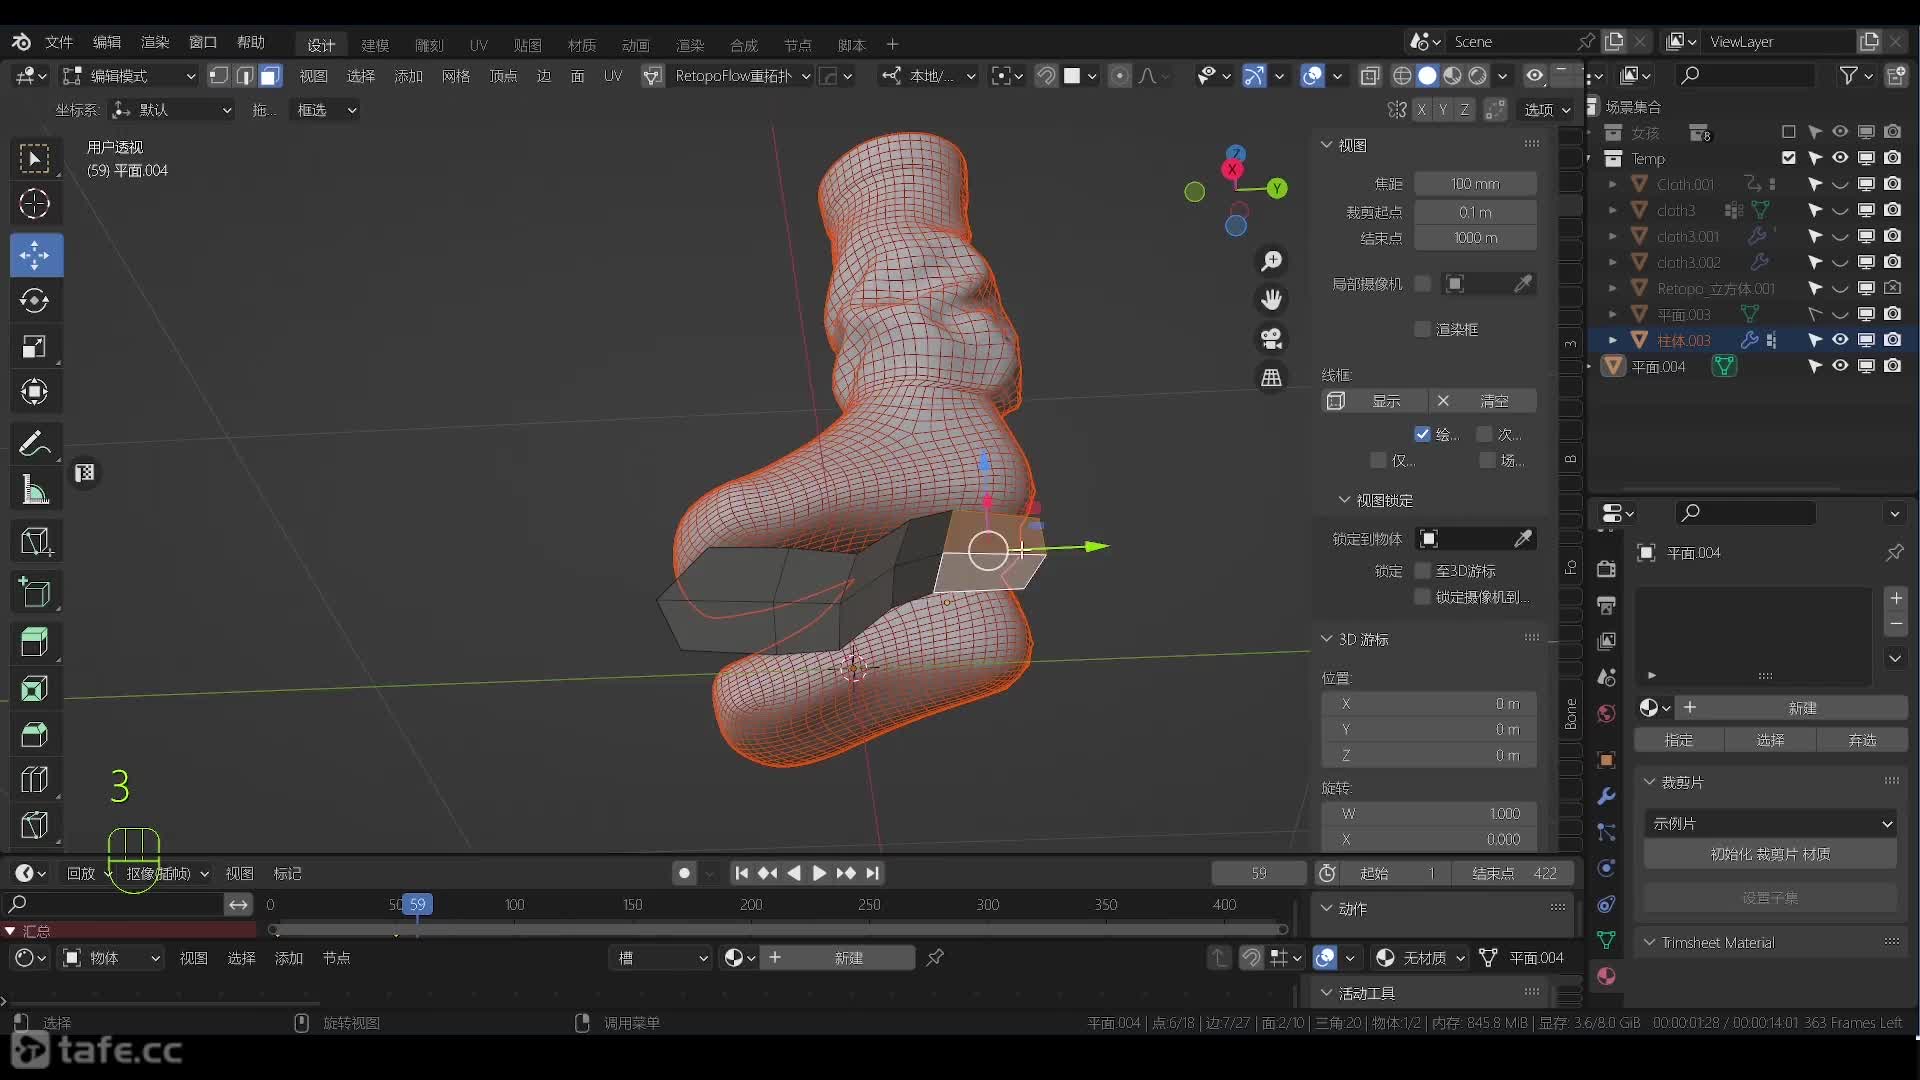Select the Measure ruler tool
The width and height of the screenshot is (1920, 1080).
[x=35, y=490]
